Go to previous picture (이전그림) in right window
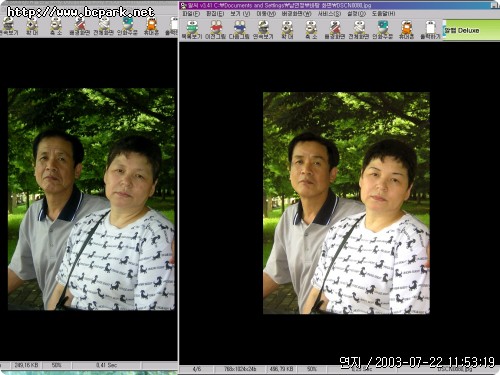 pyautogui.click(x=216, y=30)
